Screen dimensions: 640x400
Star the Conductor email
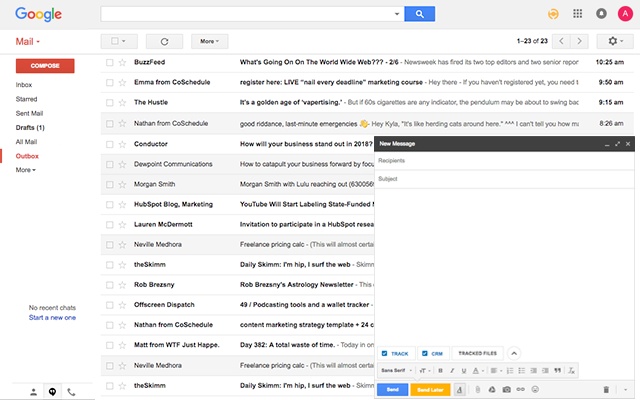(122, 144)
